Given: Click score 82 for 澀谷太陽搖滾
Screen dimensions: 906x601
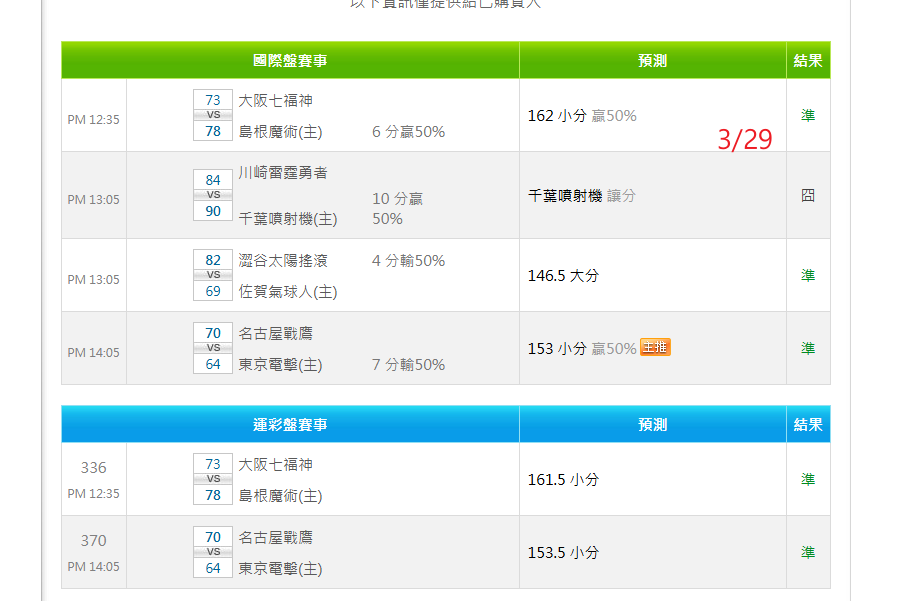Looking at the screenshot, I should tap(213, 260).
